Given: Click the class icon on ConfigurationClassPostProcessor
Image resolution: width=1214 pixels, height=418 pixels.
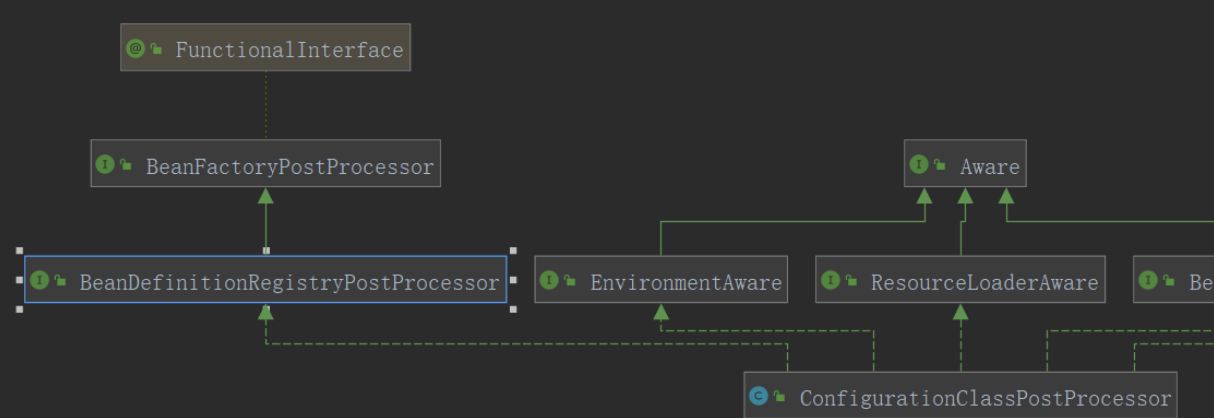Looking at the screenshot, I should click(758, 397).
